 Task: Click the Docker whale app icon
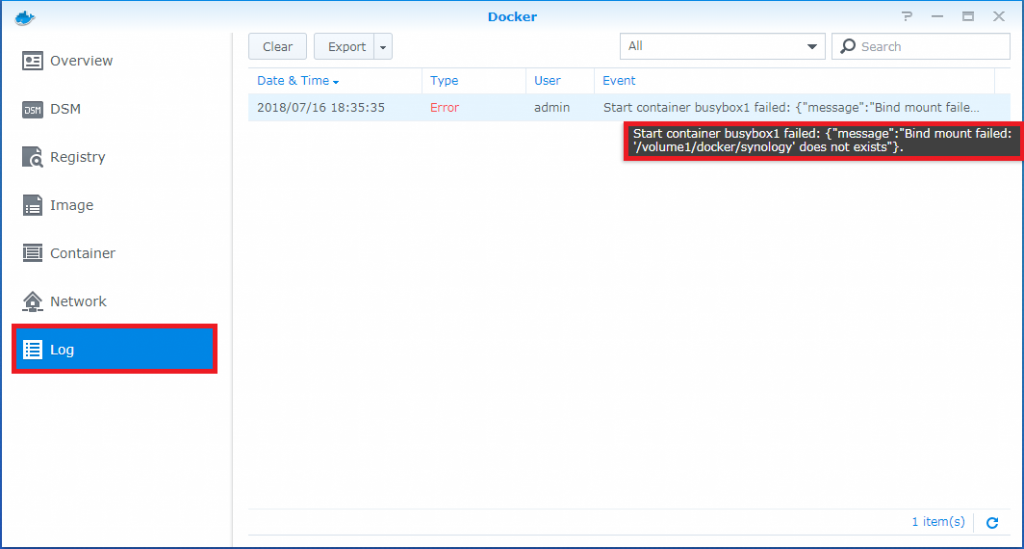[24, 18]
